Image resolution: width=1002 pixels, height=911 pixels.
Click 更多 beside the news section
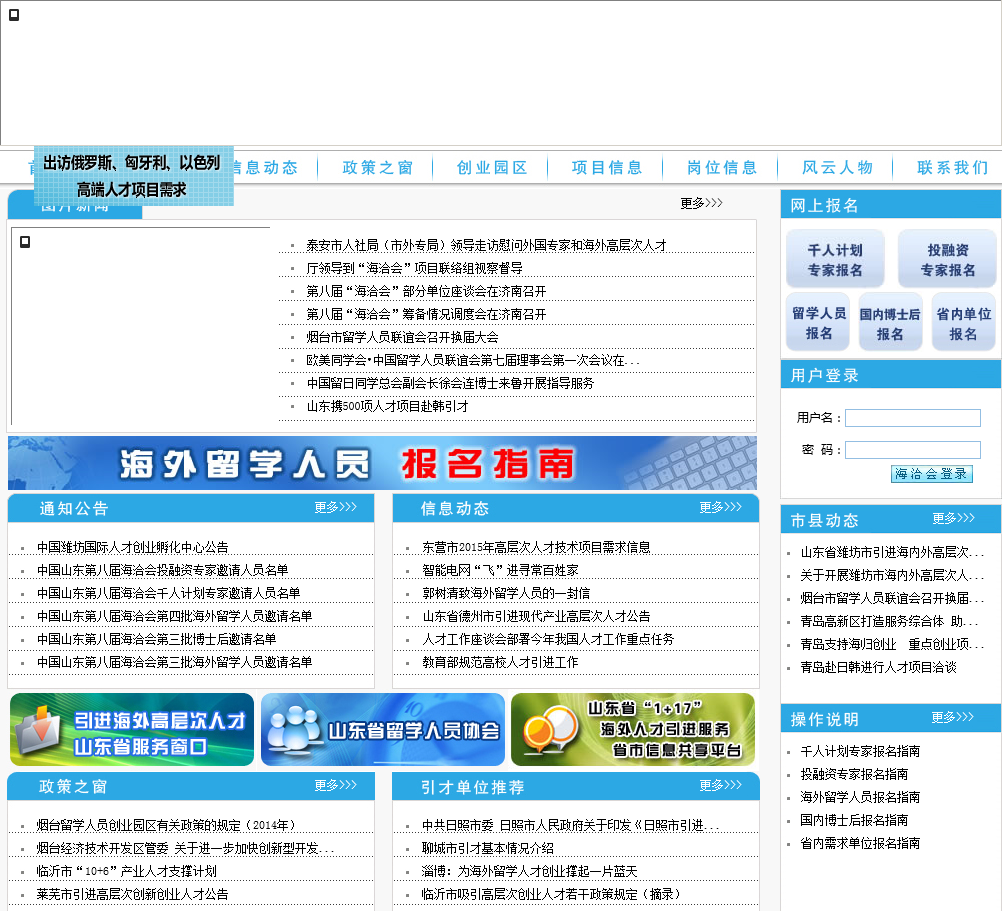701,203
